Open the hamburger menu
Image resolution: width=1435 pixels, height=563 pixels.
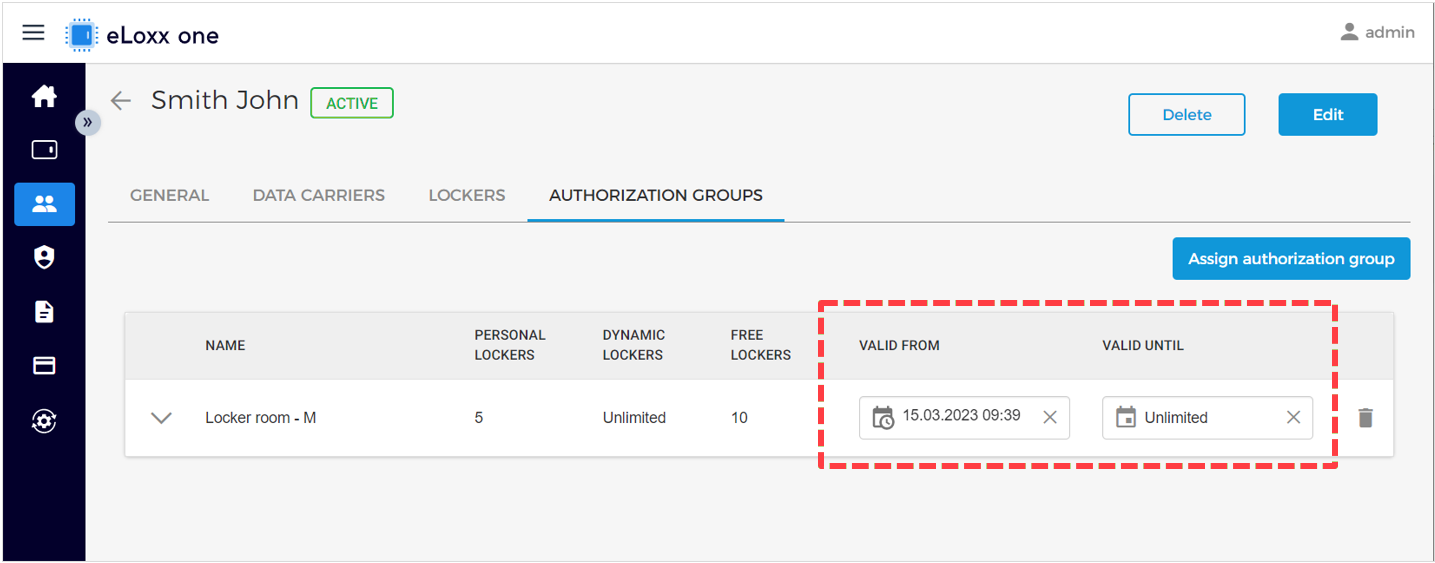33,33
